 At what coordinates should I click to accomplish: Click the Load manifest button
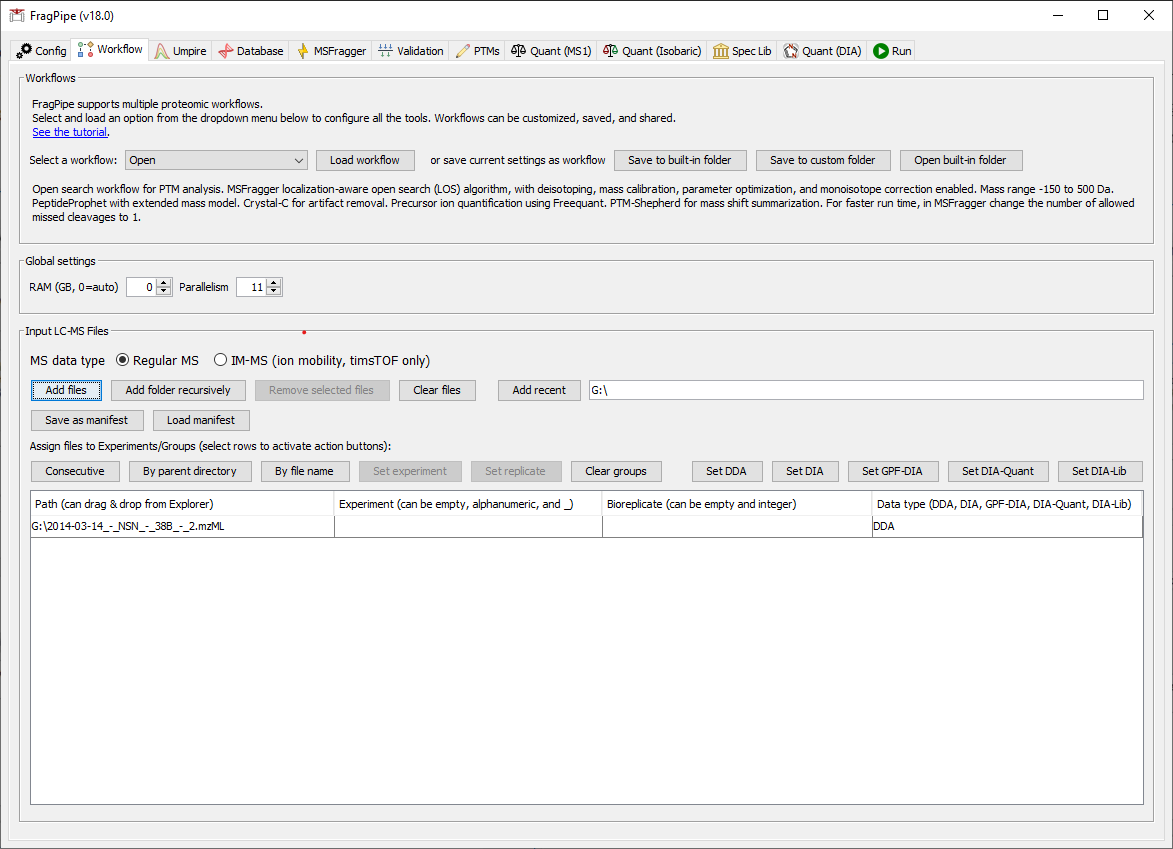tap(200, 420)
